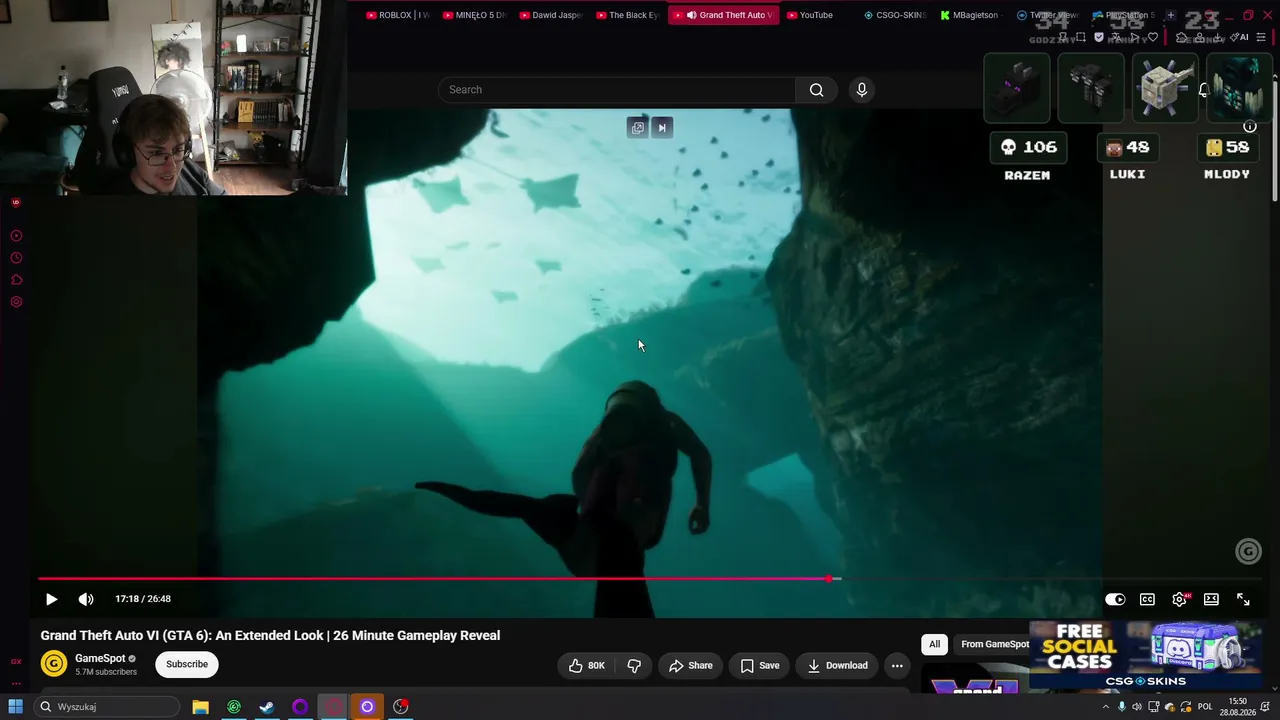The height and width of the screenshot is (720, 1280).
Task: Open the sidebar settings gear icon
Action: pyautogui.click(x=16, y=302)
